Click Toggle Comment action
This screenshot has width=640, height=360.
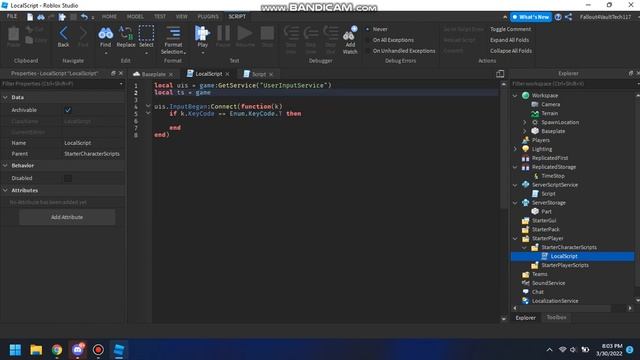pos(511,29)
